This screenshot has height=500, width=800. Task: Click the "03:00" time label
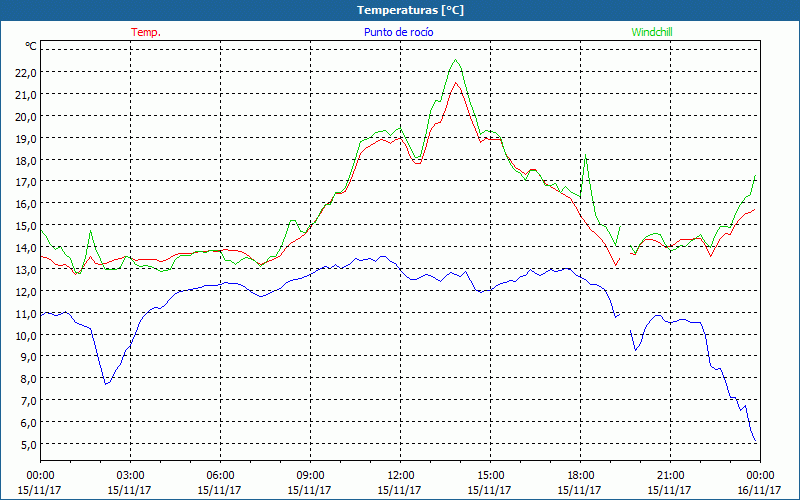click(x=131, y=476)
